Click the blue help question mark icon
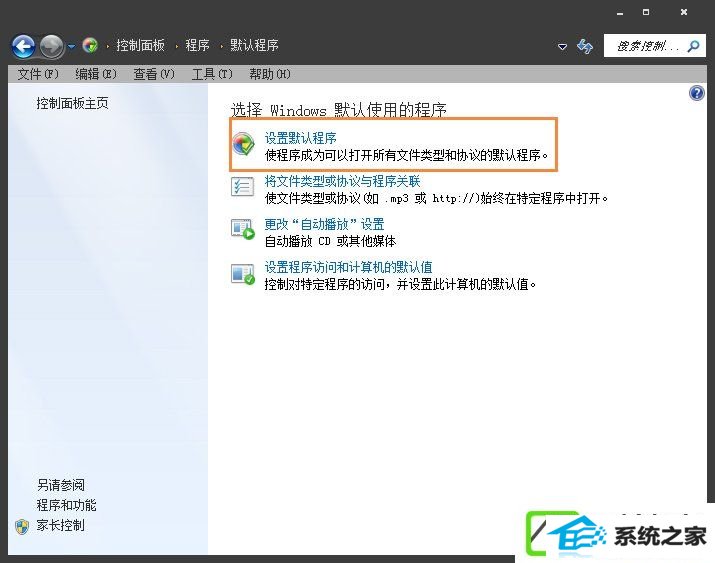The image size is (715, 563). (696, 93)
